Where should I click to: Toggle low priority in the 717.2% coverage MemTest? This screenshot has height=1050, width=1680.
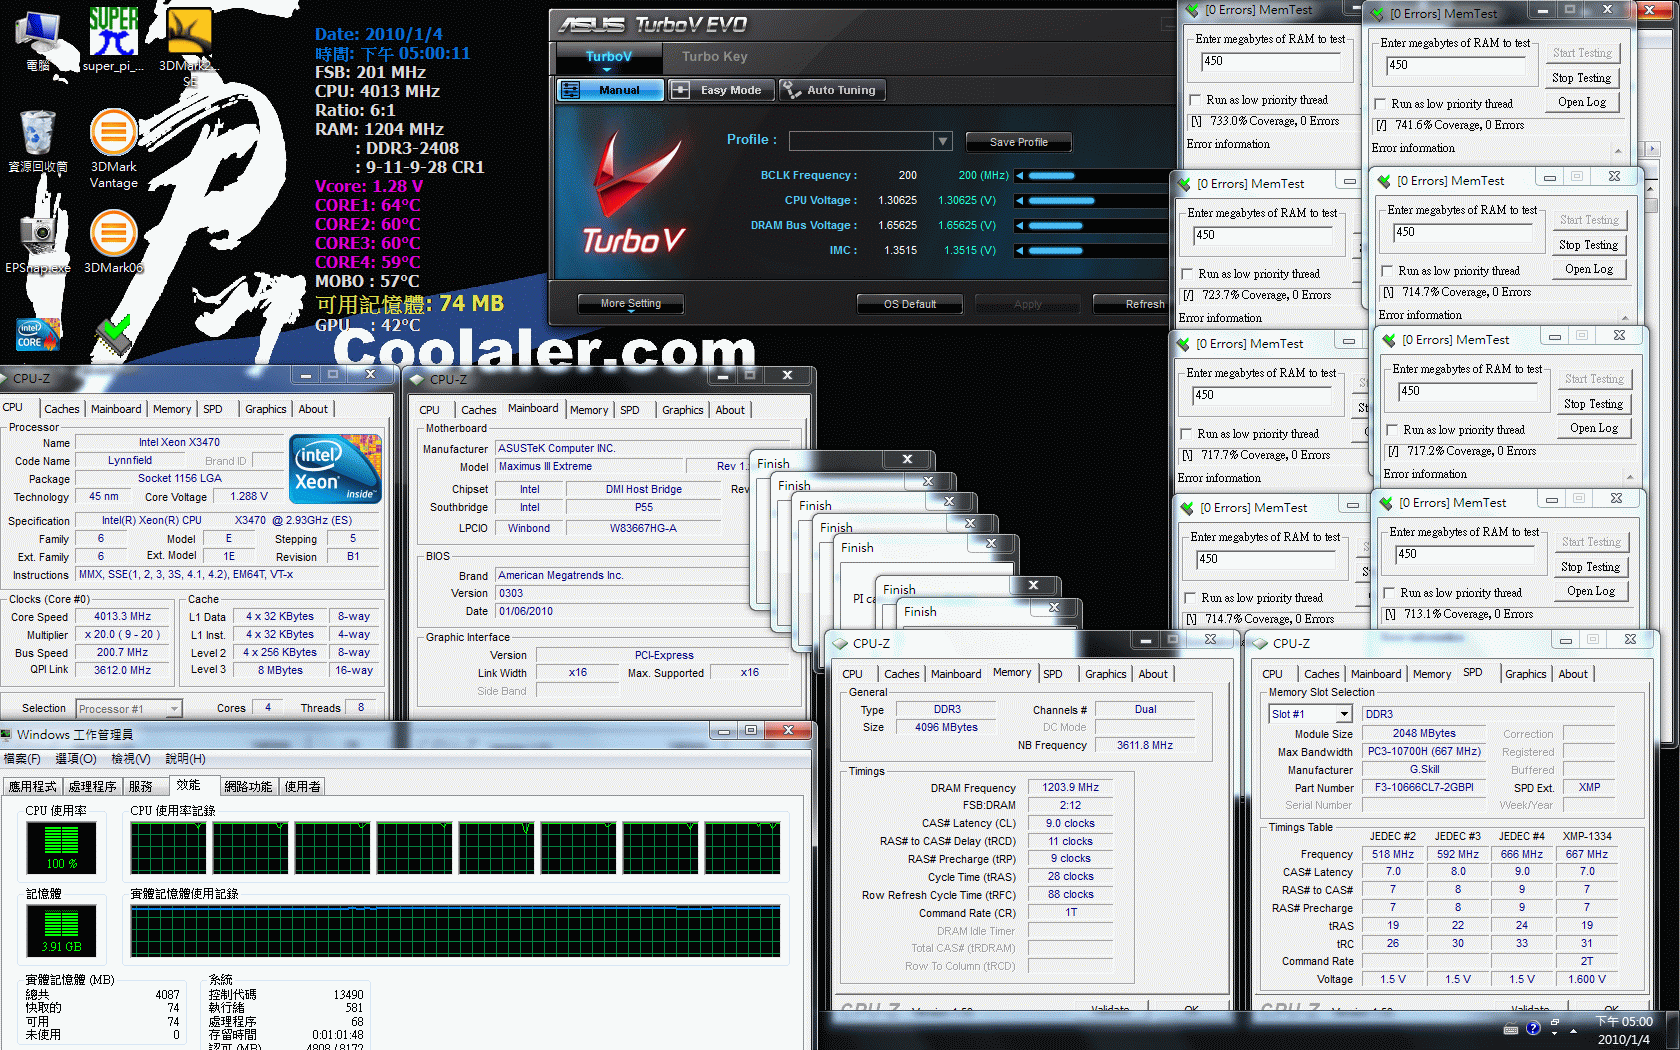[1392, 430]
